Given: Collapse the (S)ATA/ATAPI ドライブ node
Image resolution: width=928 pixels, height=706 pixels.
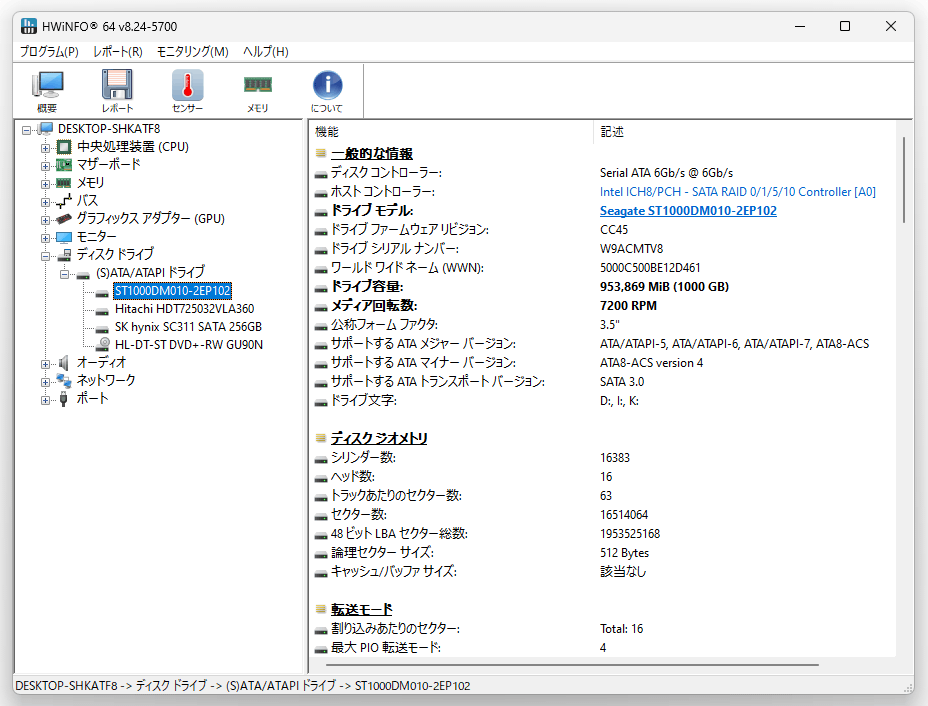Looking at the screenshot, I should (65, 274).
